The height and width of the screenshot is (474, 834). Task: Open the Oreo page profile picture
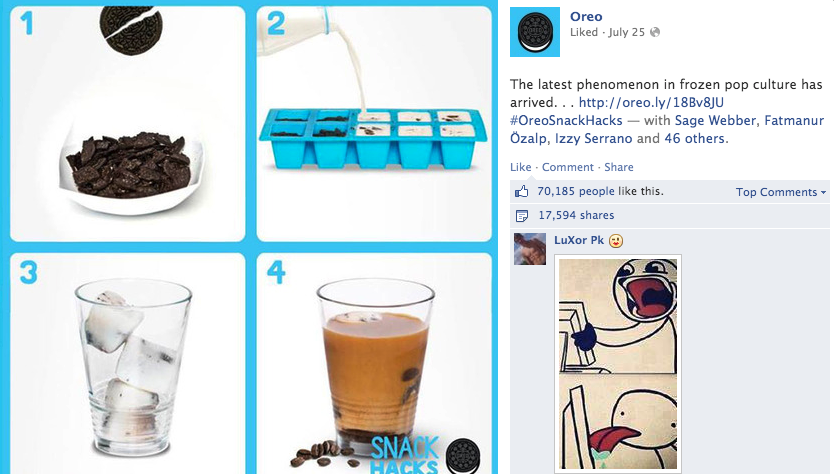click(x=535, y=32)
